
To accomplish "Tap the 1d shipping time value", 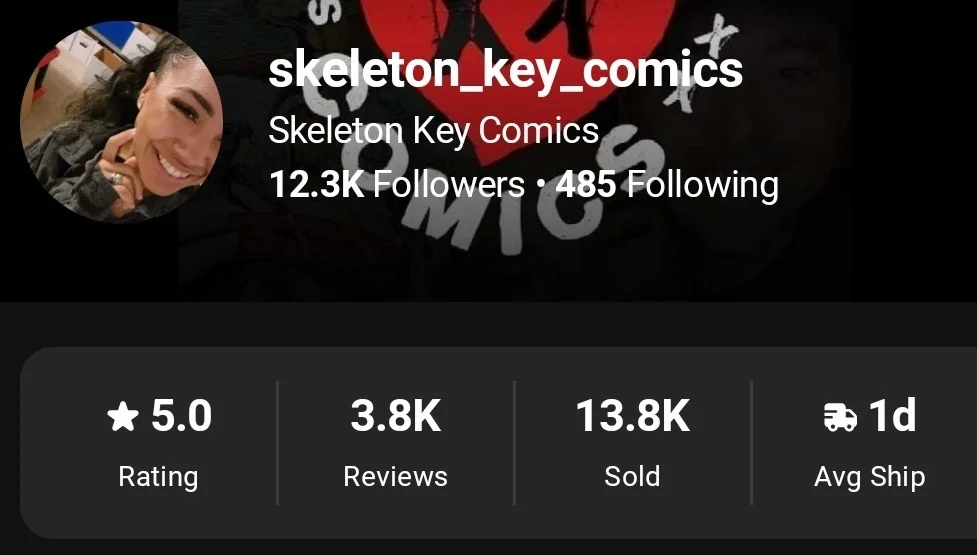I will [x=892, y=415].
